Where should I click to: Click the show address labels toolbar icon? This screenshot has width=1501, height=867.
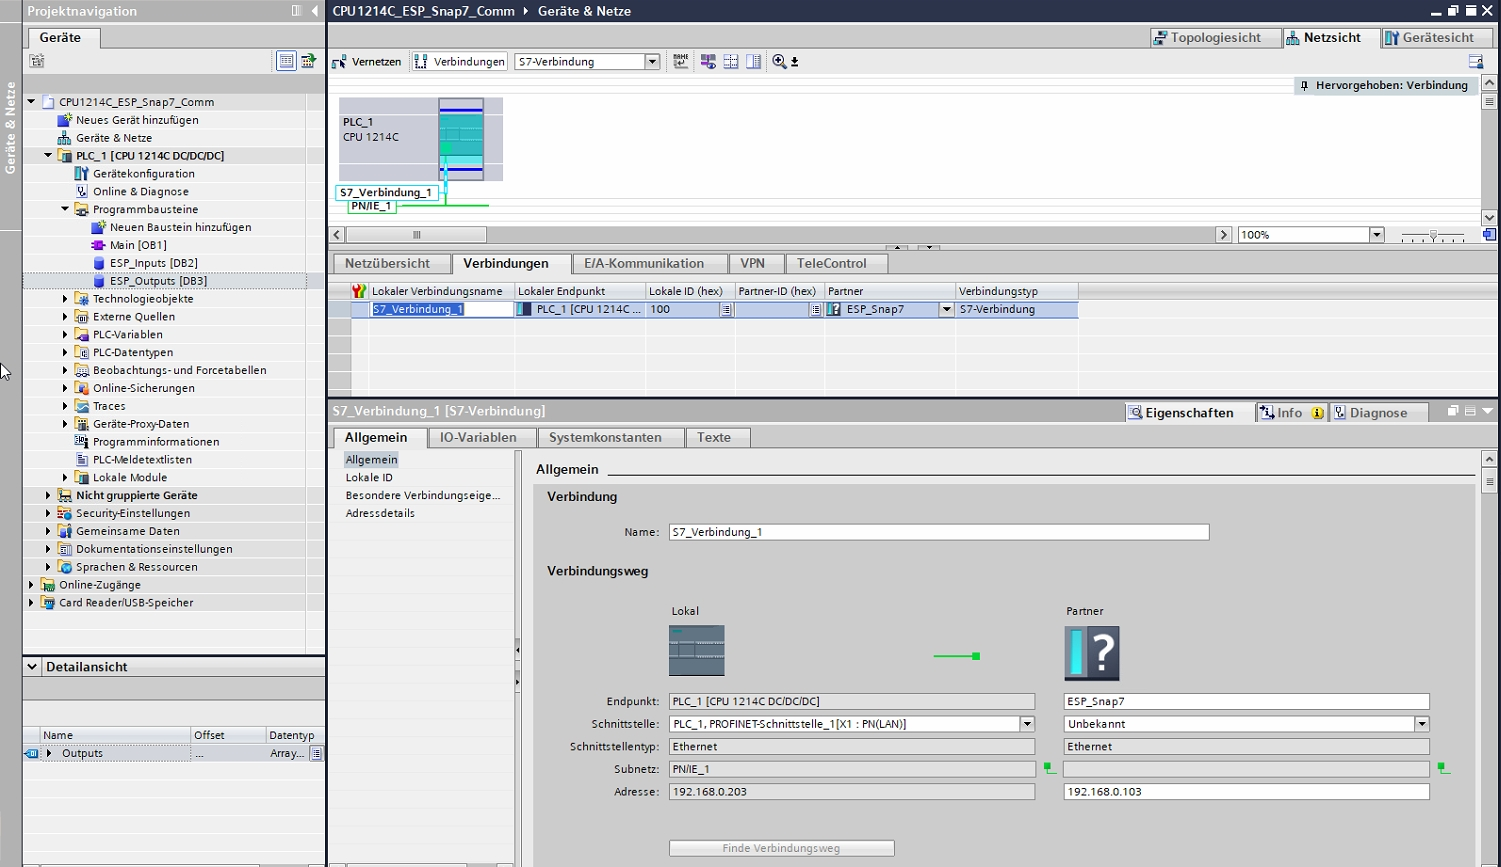681,62
